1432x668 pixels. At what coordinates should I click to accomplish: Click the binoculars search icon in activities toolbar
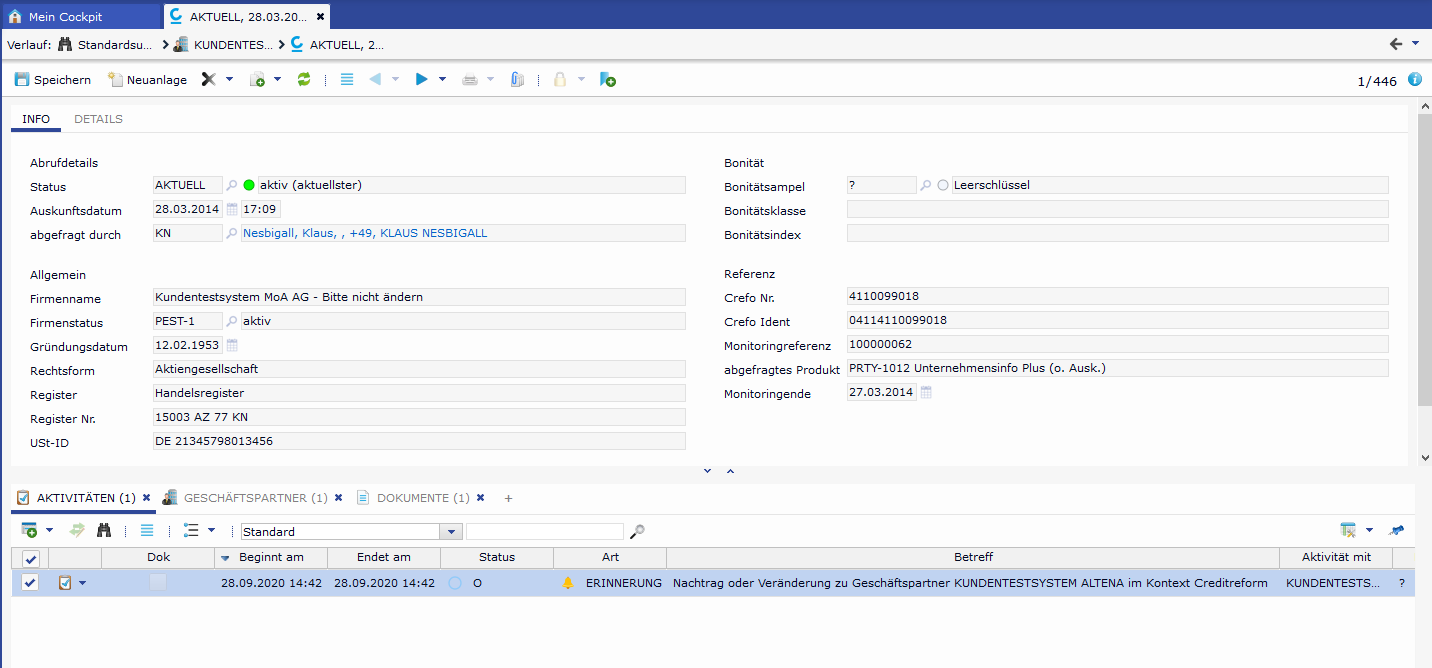click(104, 531)
